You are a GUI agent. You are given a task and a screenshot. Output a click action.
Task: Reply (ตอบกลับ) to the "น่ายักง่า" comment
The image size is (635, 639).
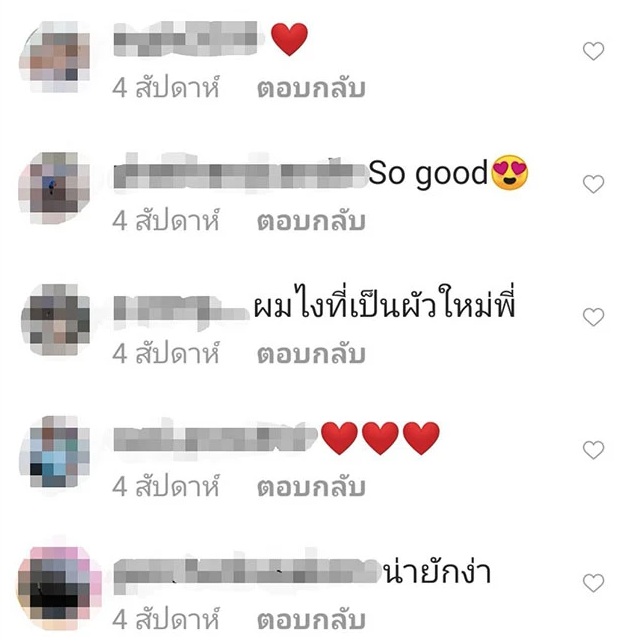(x=311, y=619)
